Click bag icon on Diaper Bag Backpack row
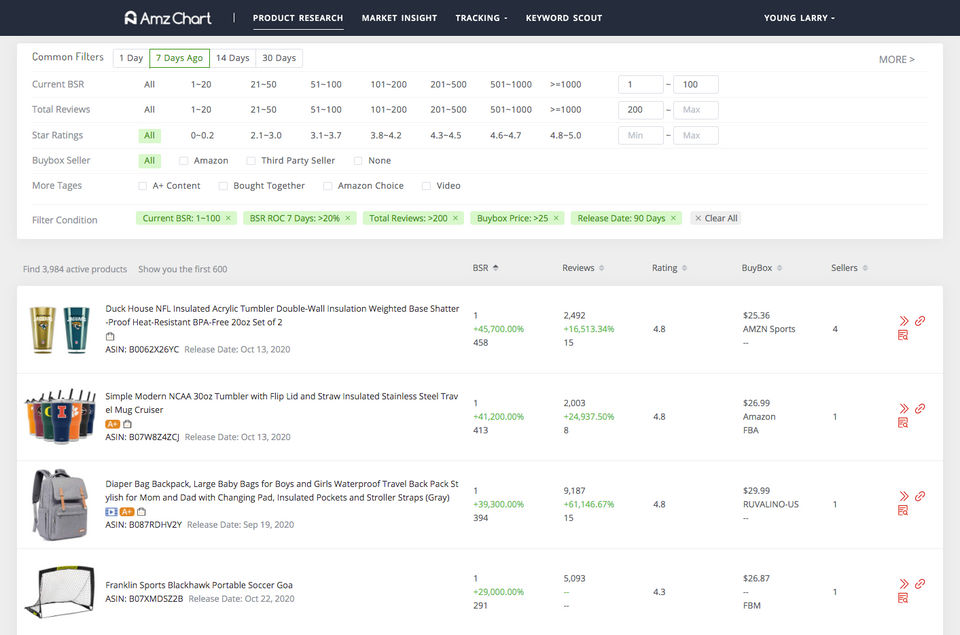Screen dimensions: 960x635 141,512
